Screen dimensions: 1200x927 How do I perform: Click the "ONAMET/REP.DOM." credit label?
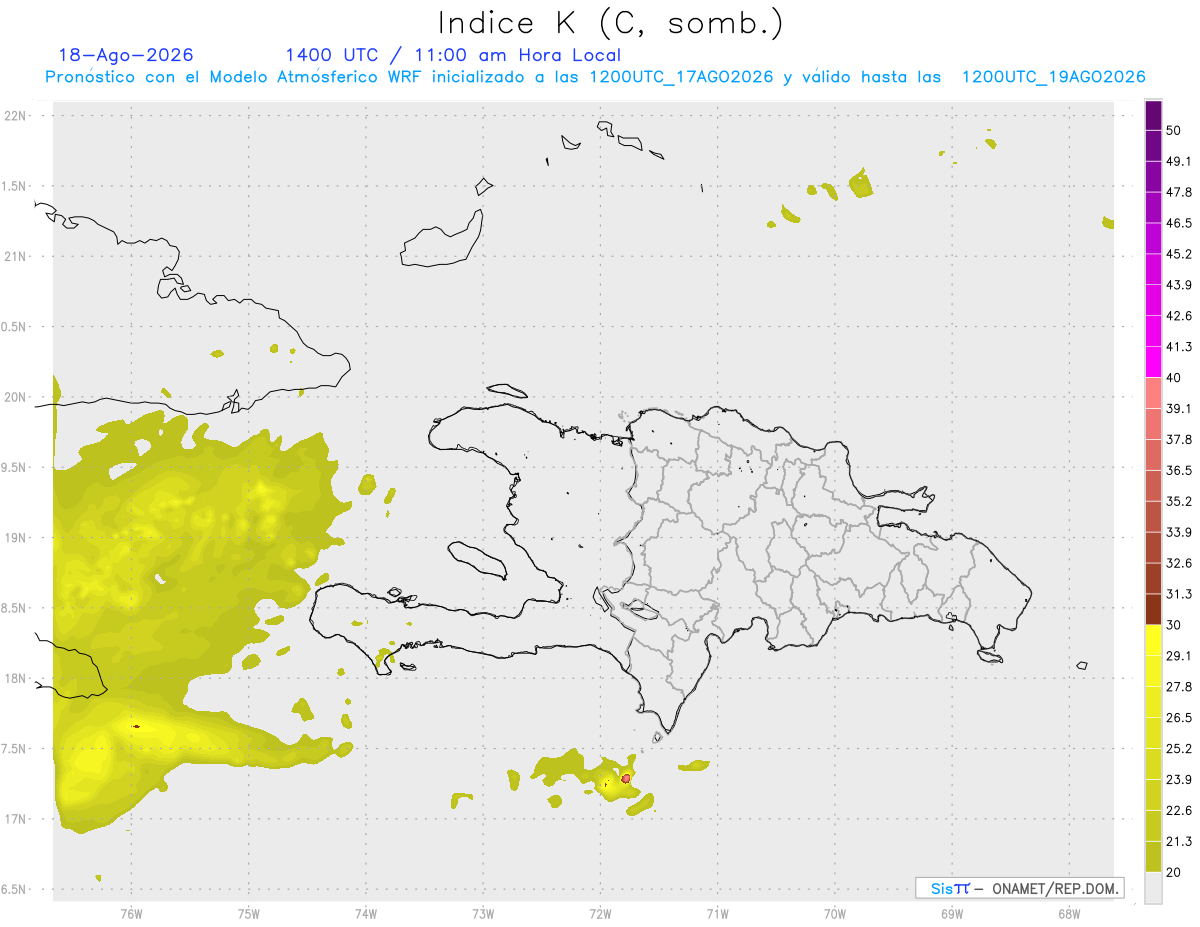[x=1054, y=888]
